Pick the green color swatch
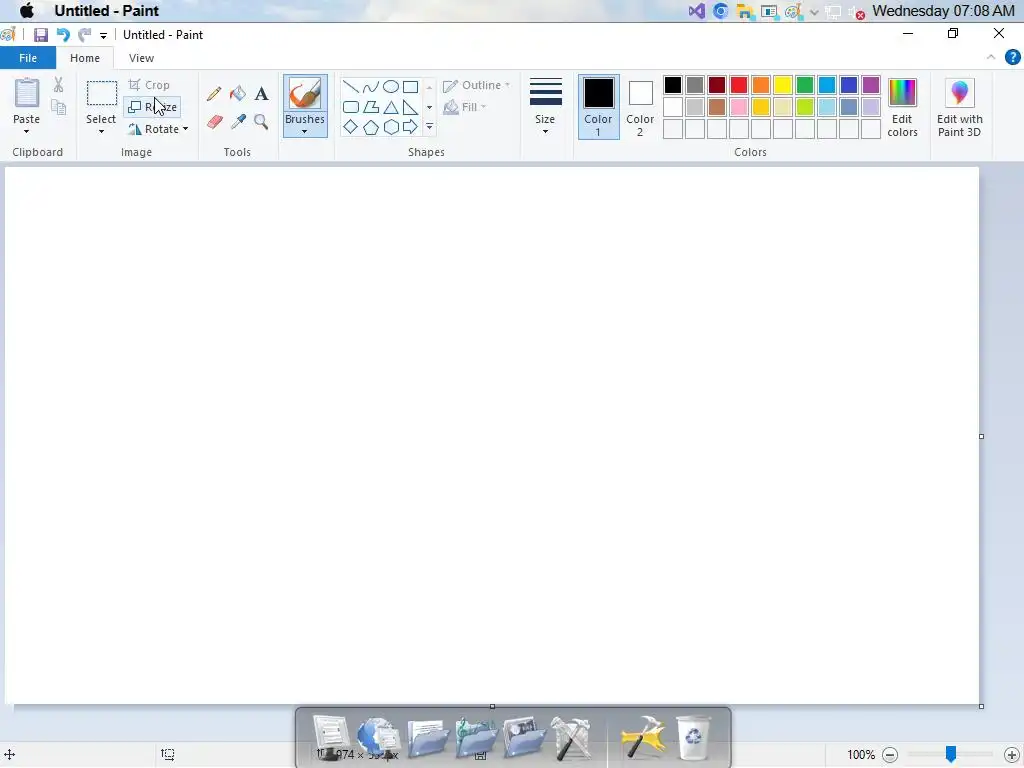1024x768 pixels. pos(805,85)
